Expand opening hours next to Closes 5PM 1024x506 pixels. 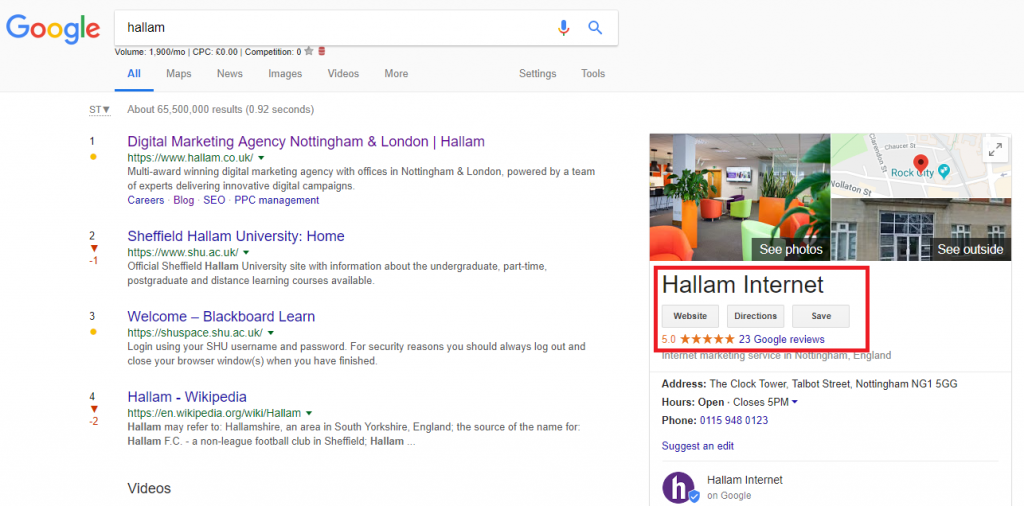point(795,403)
